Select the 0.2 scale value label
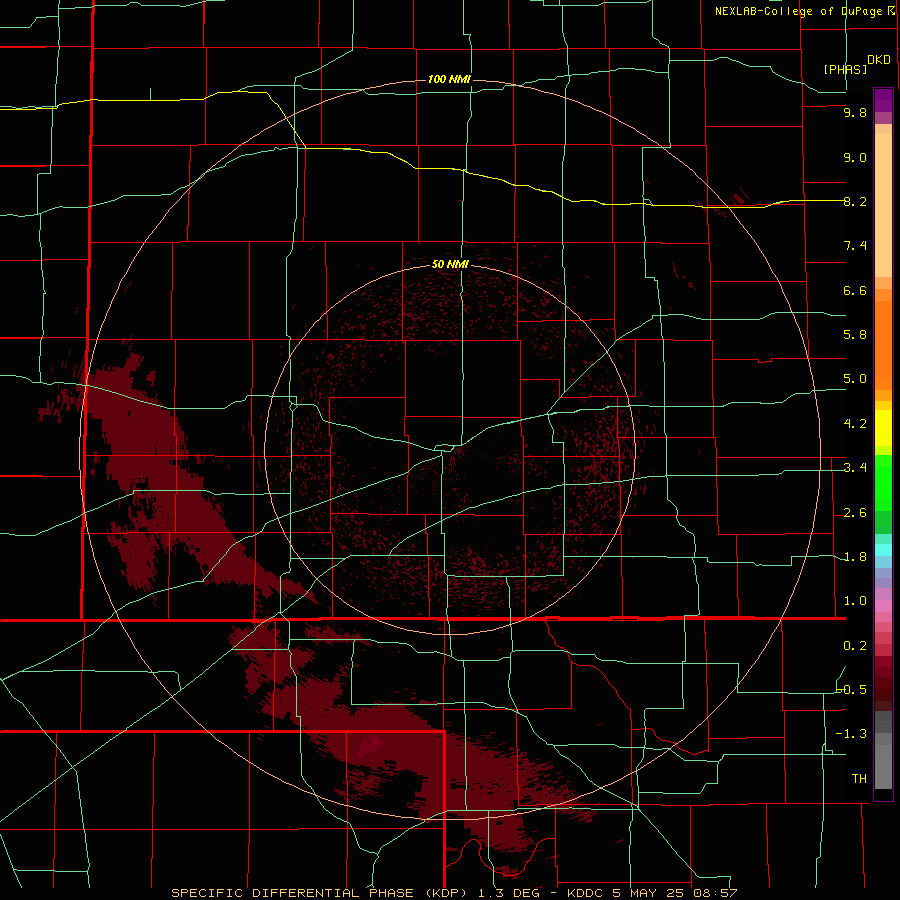 pyautogui.click(x=855, y=646)
